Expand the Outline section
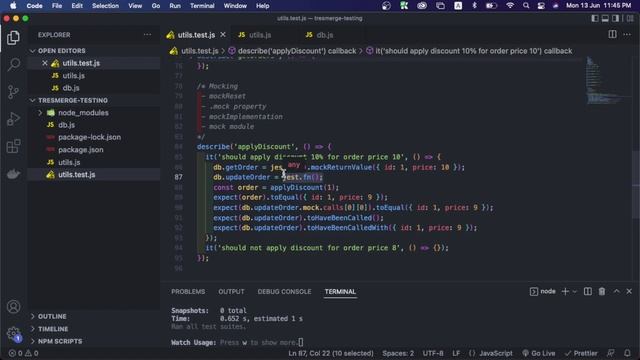640x360 pixels. pyautogui.click(x=52, y=316)
